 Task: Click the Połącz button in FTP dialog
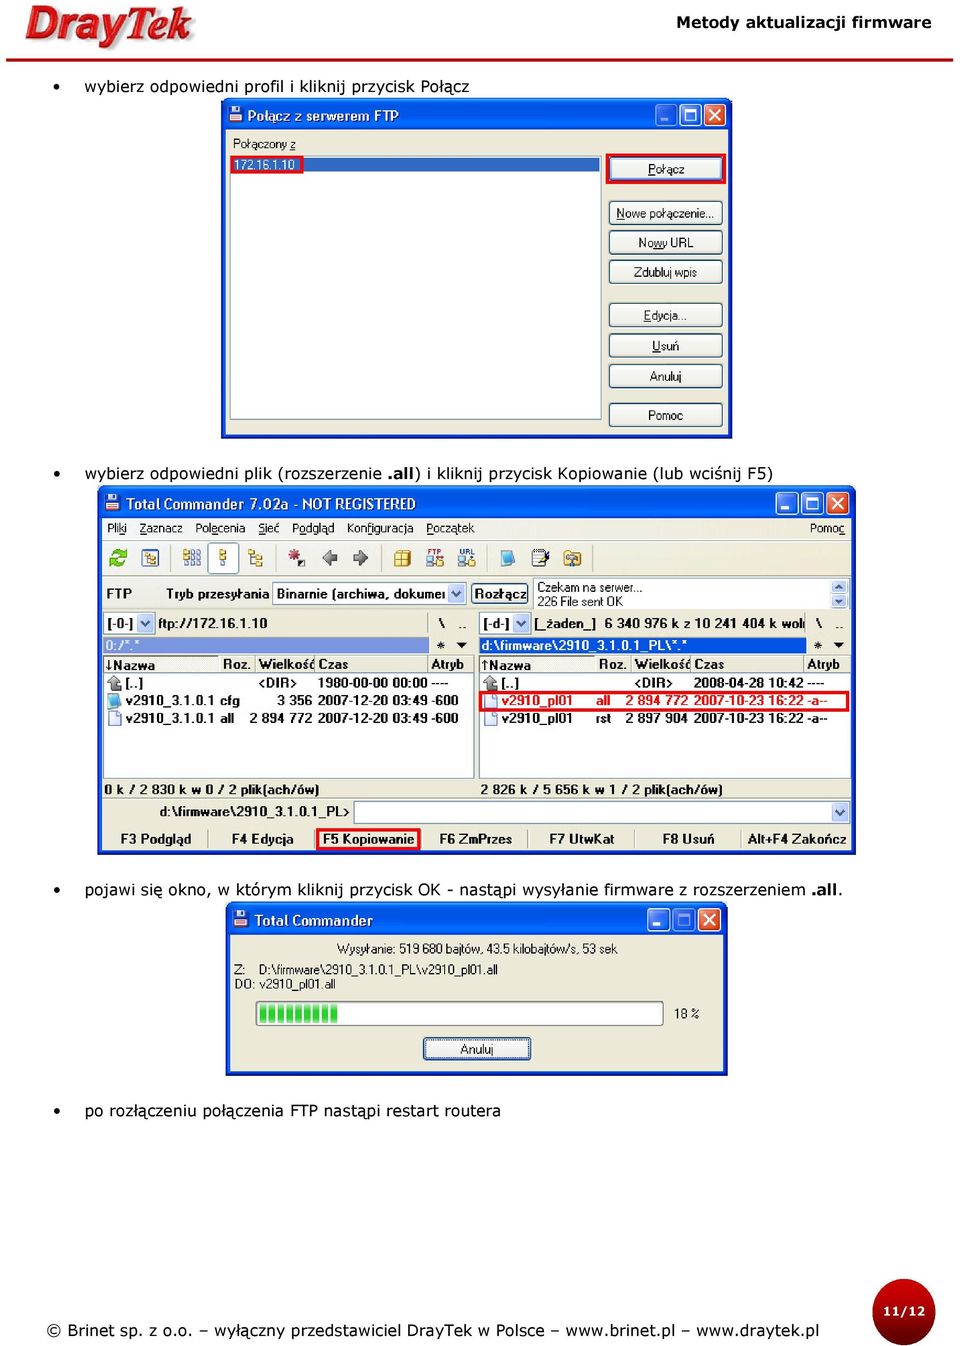666,169
